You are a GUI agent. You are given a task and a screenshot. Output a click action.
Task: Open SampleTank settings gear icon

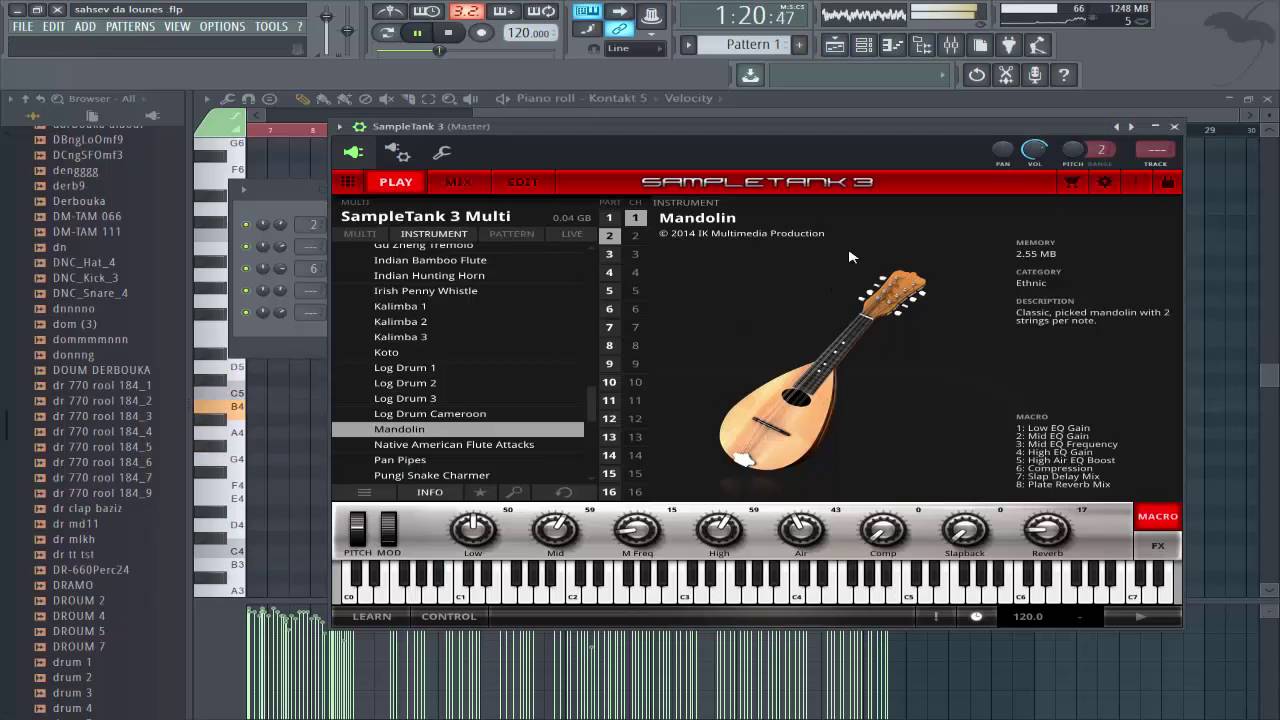coord(1105,182)
